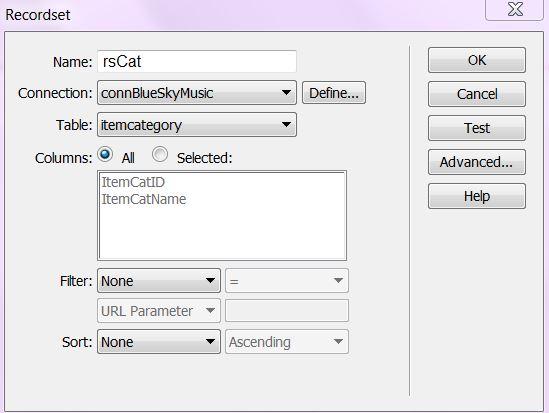Click Define connection button
This screenshot has height=413, width=549.
pyautogui.click(x=334, y=93)
